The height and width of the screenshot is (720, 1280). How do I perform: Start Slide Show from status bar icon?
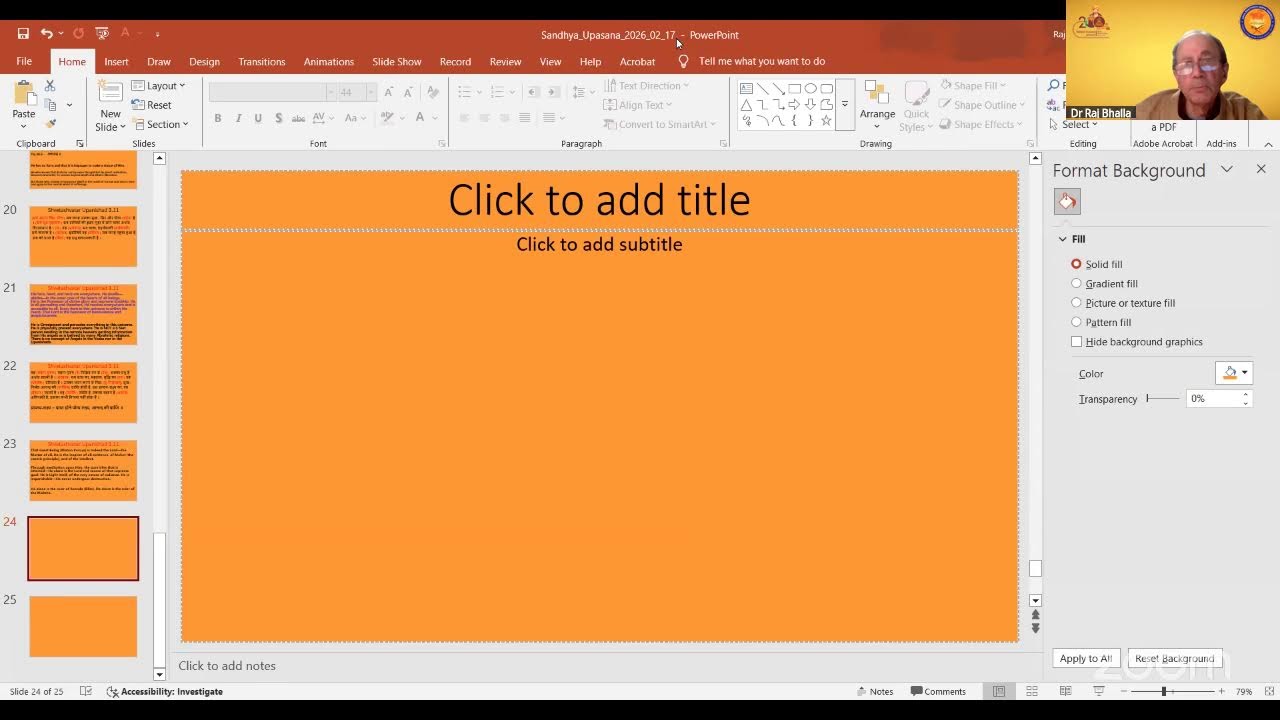coord(1099,691)
